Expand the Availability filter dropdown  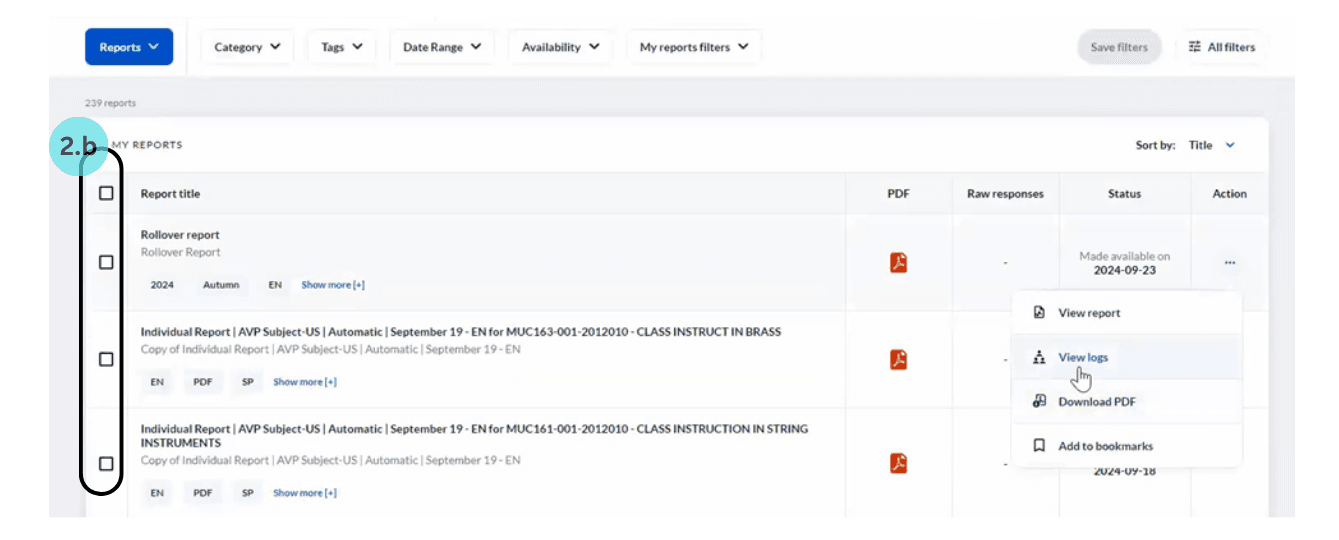[x=560, y=47]
